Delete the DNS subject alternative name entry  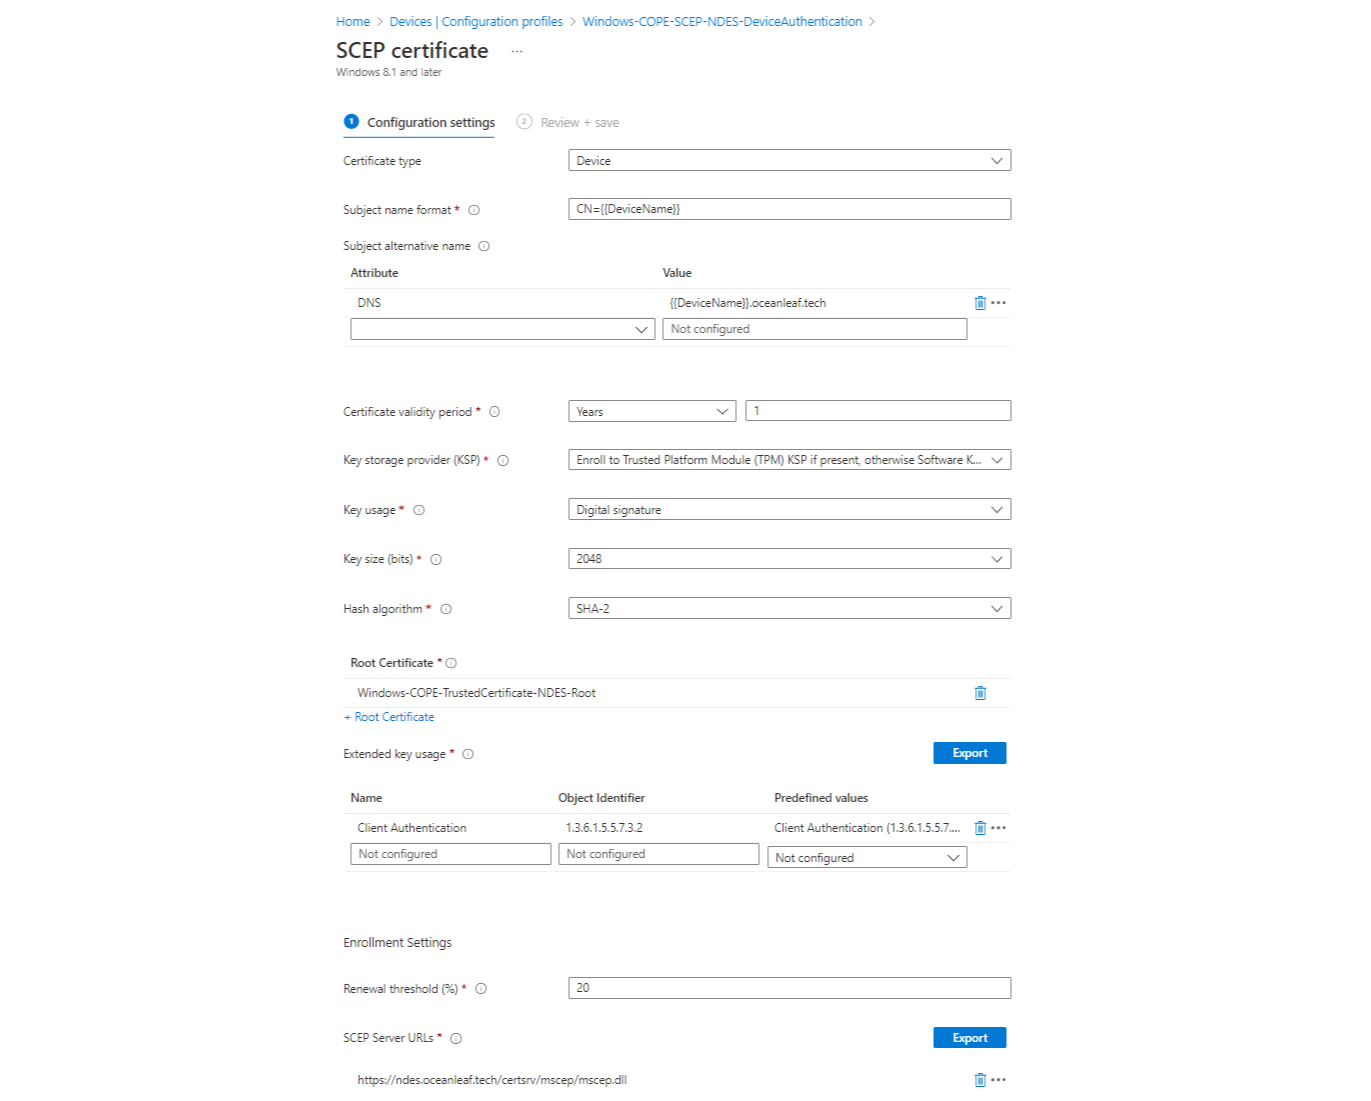point(979,302)
